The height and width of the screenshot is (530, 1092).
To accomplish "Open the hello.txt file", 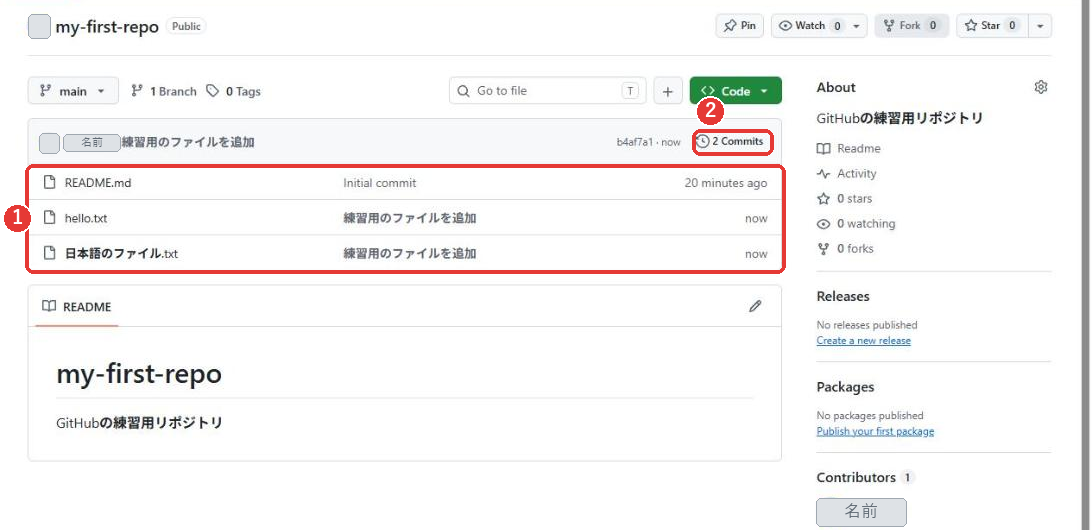I will (x=86, y=218).
